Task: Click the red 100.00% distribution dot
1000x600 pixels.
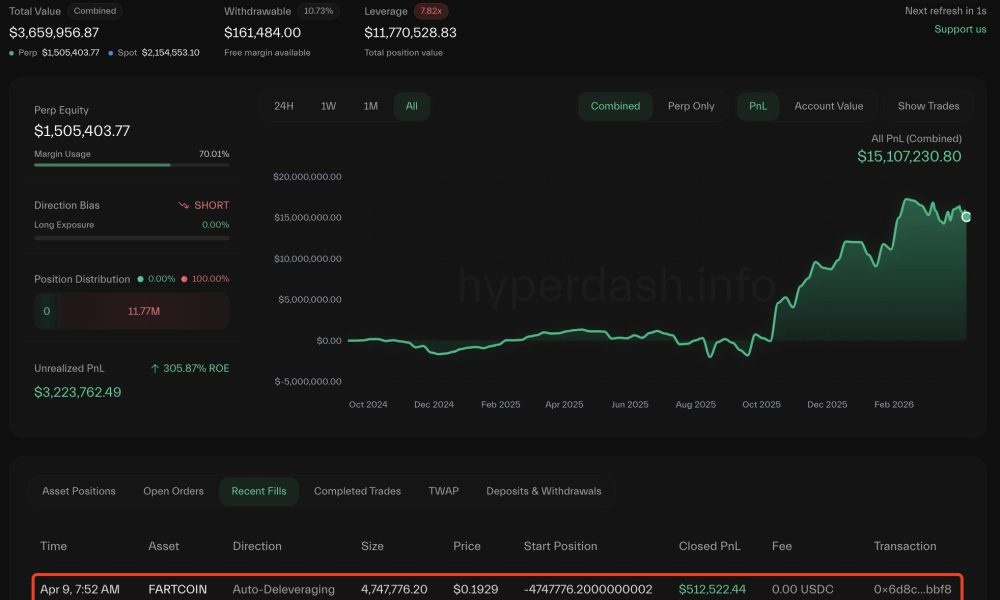Action: (x=185, y=278)
